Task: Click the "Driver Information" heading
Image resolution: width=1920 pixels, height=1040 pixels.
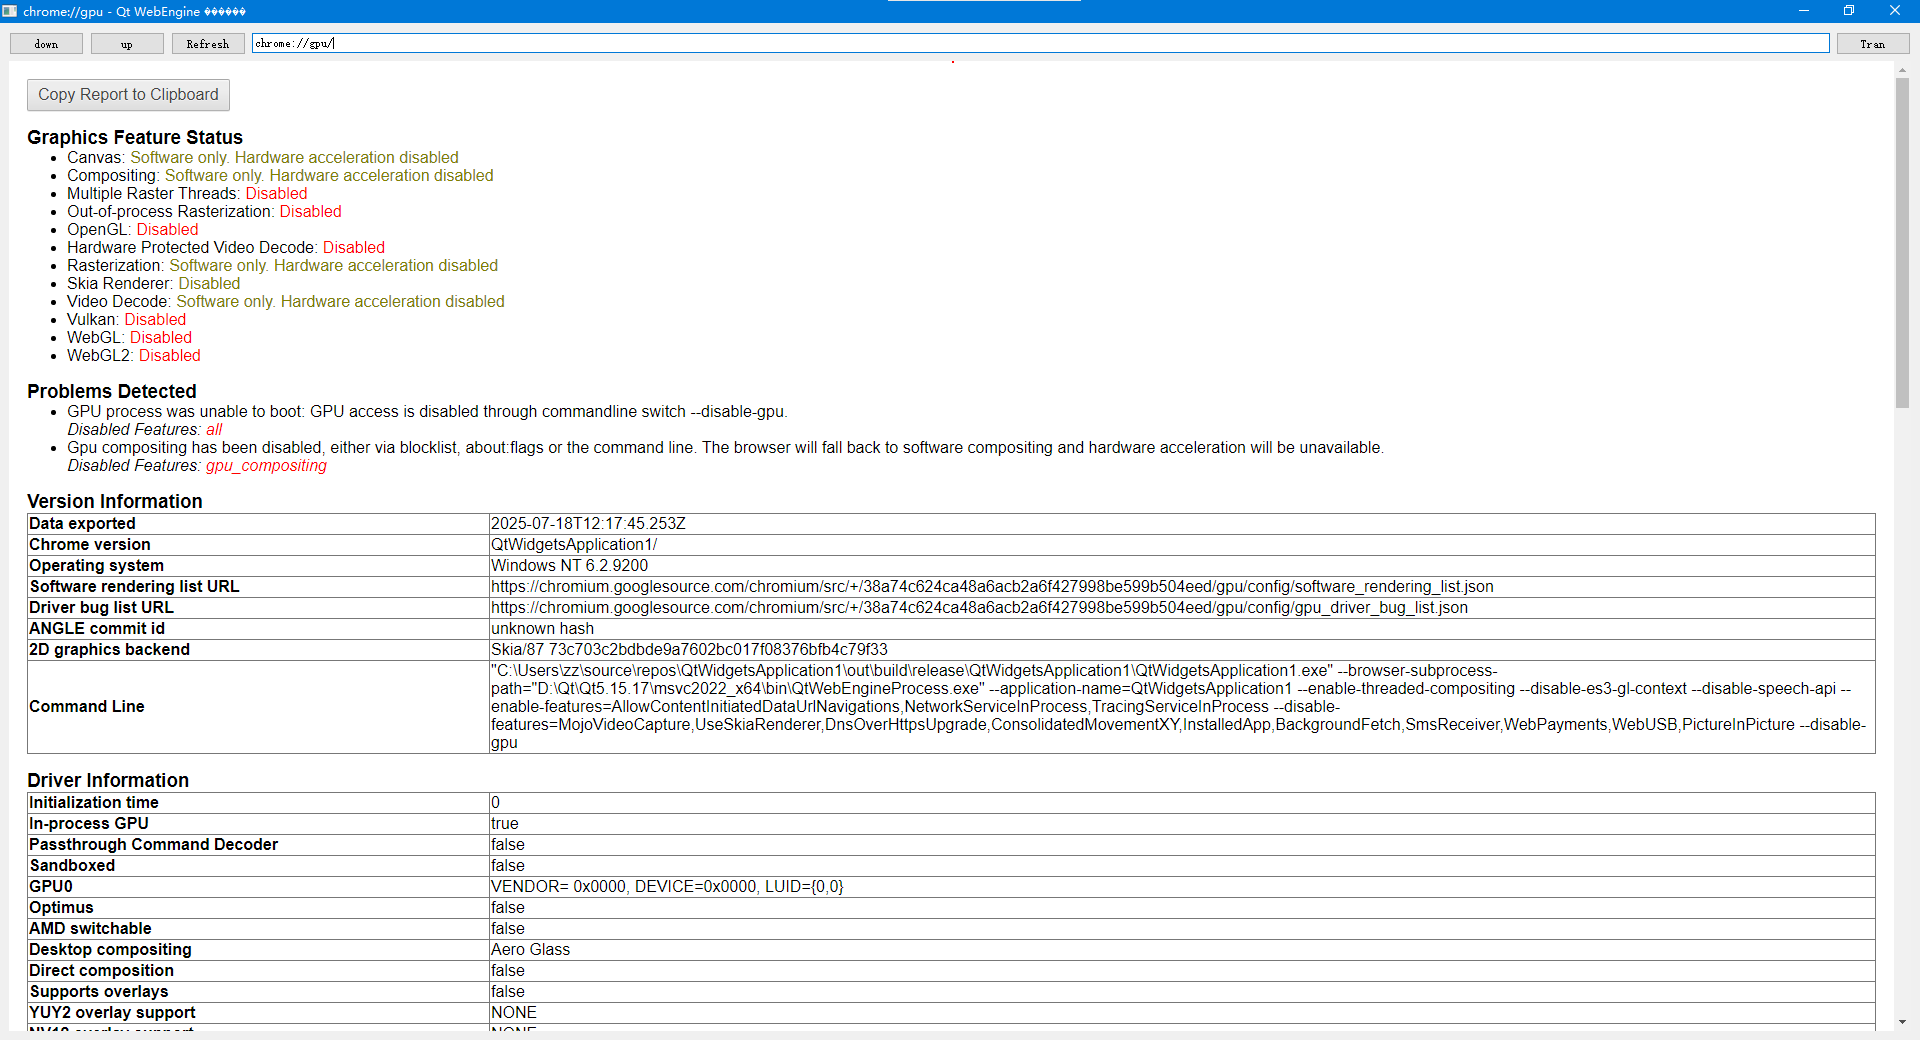Action: coord(108,780)
